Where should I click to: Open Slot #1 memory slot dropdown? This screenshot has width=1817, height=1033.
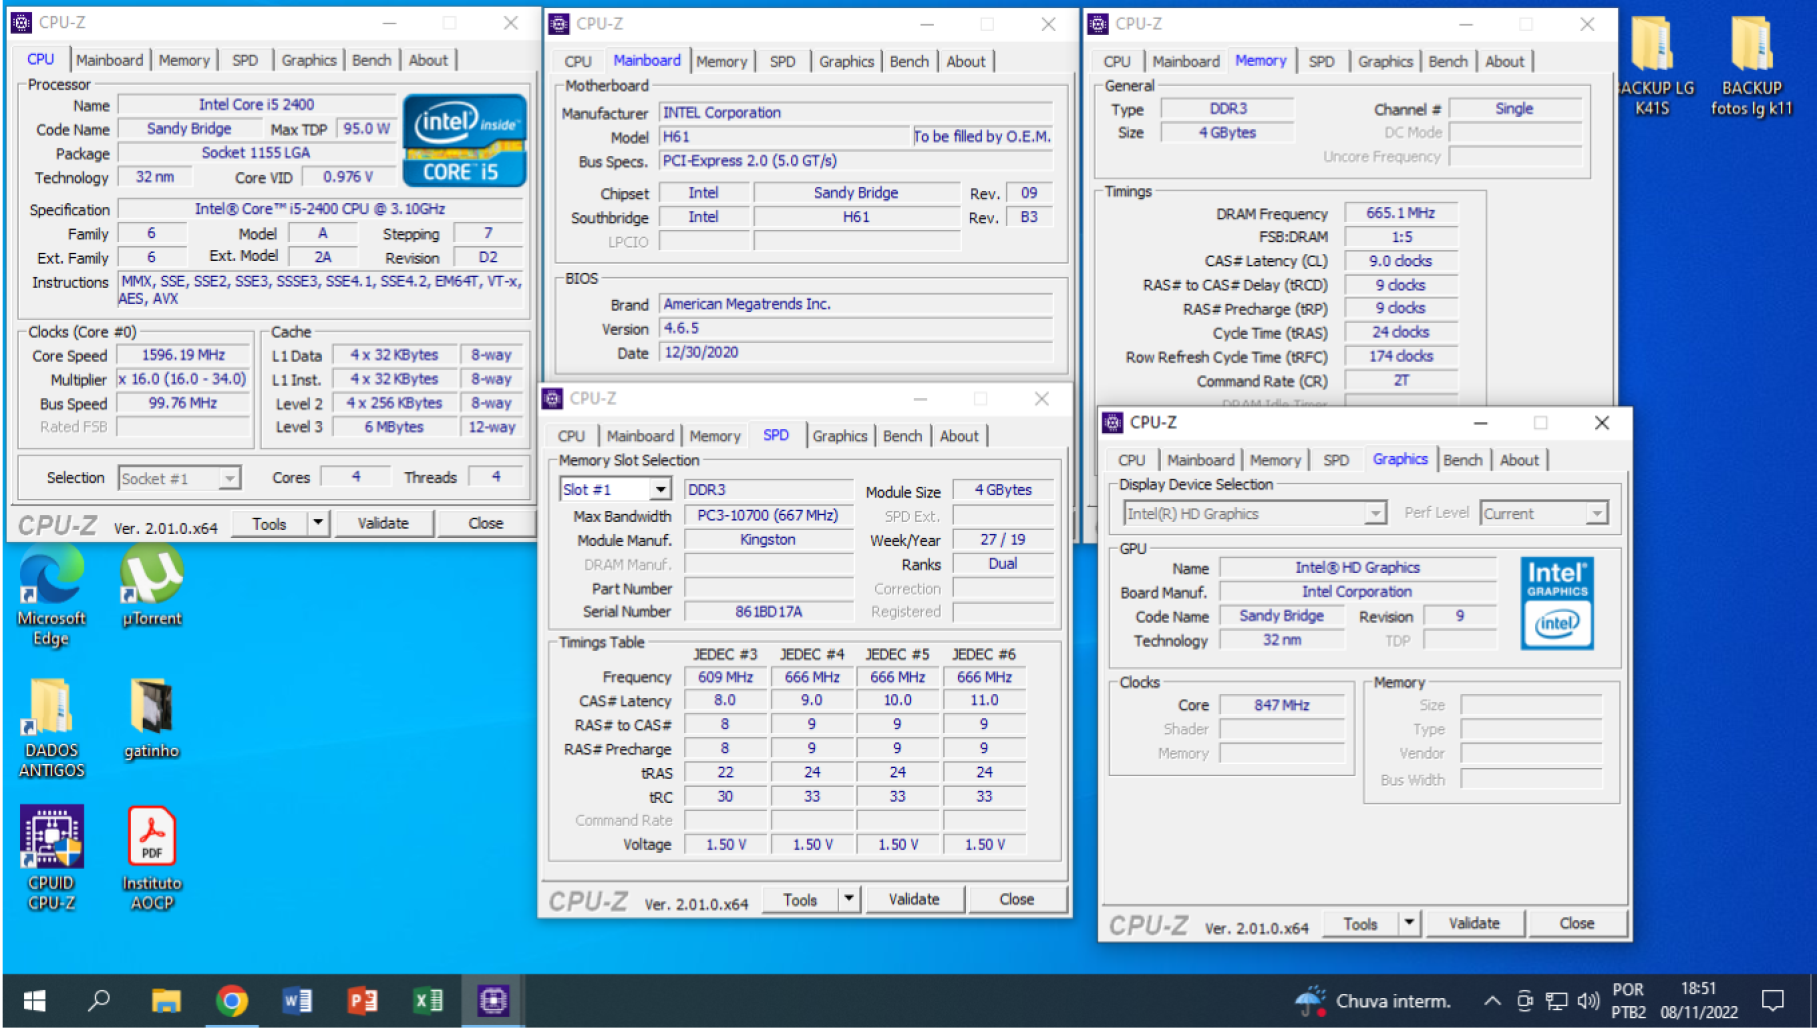coord(660,490)
